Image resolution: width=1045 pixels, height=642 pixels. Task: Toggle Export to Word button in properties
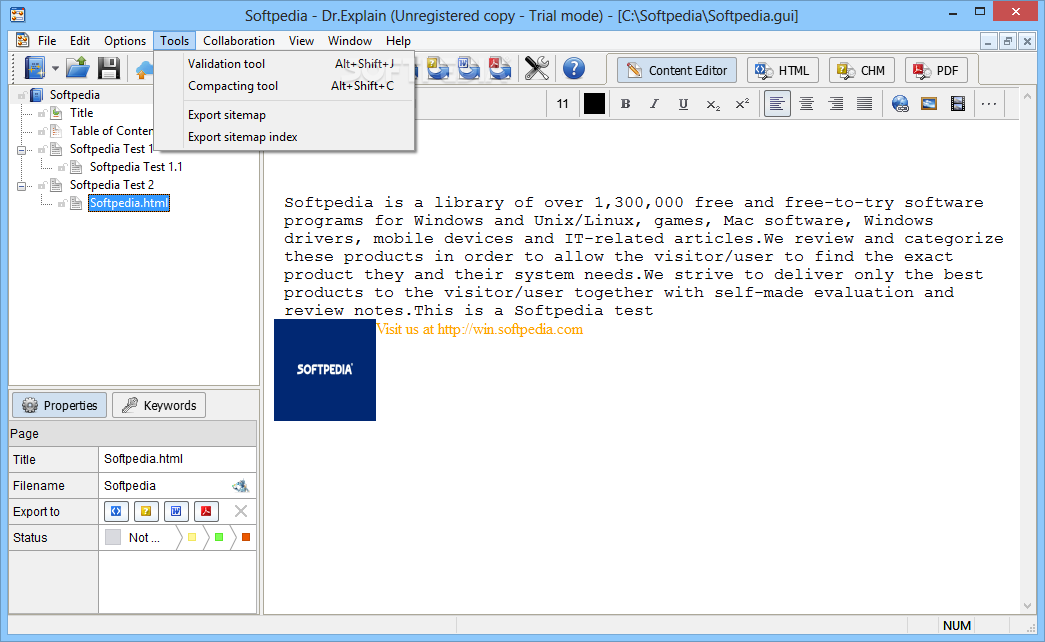pyautogui.click(x=176, y=511)
